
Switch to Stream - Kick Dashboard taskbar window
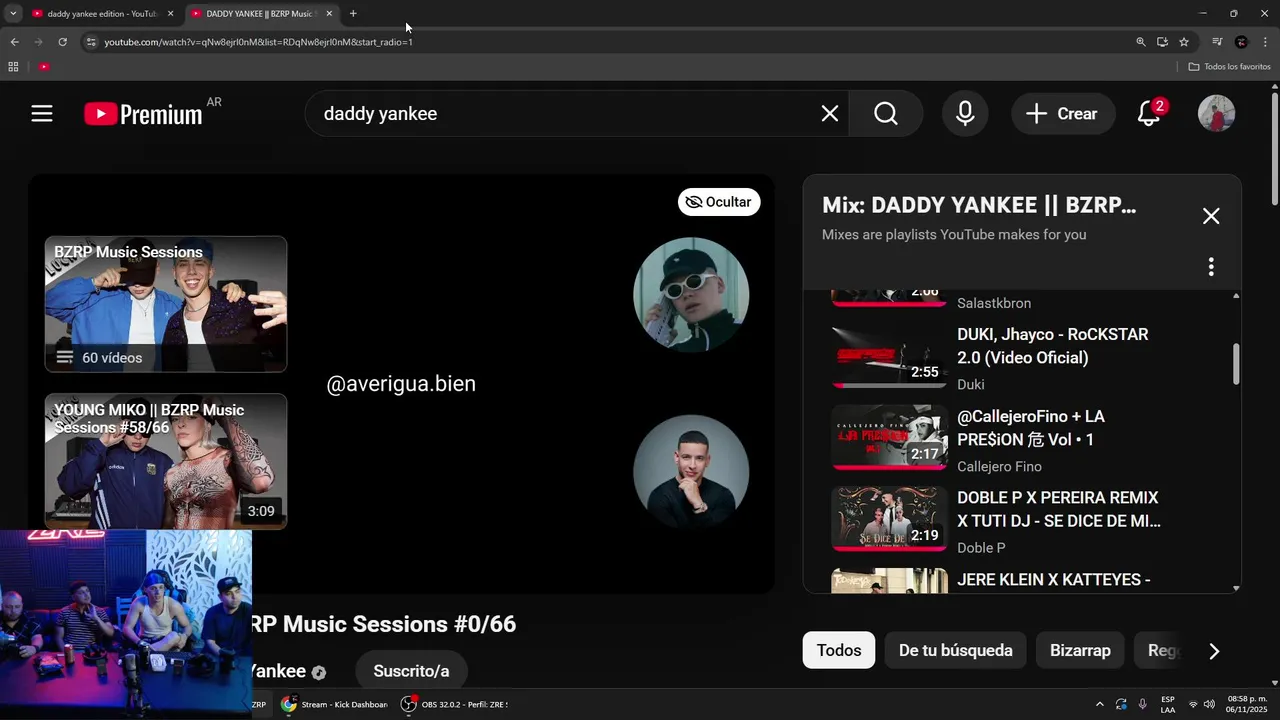335,705
